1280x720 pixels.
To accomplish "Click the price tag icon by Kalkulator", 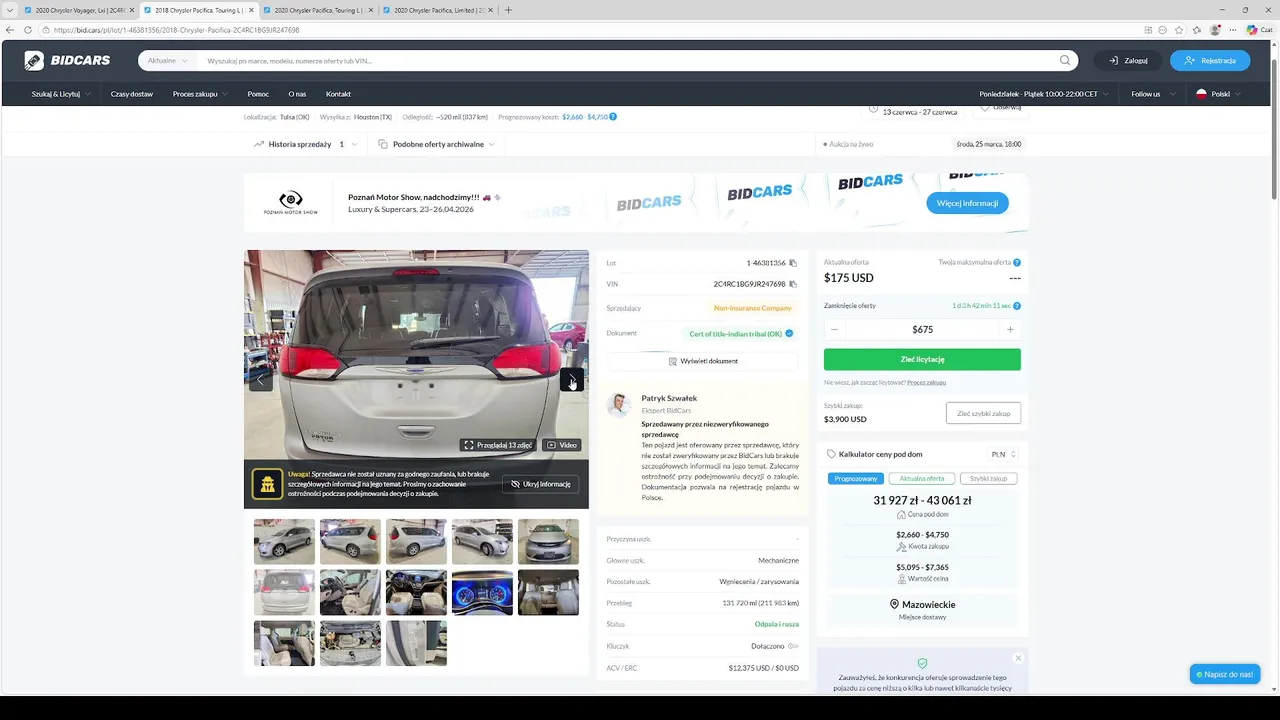I will (831, 454).
